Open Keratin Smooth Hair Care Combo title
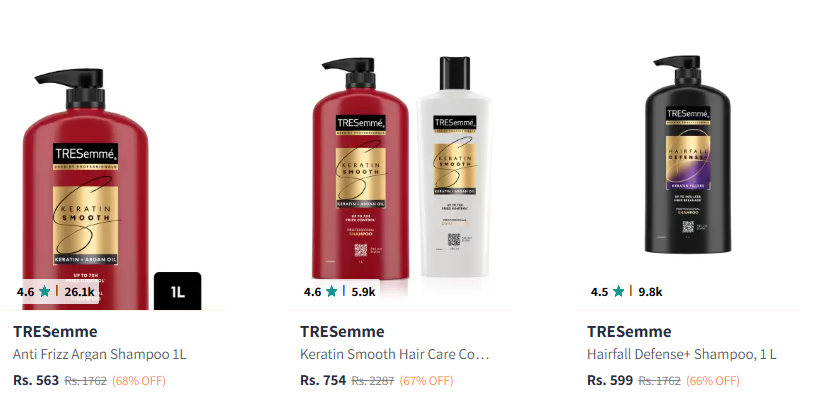 395,354
